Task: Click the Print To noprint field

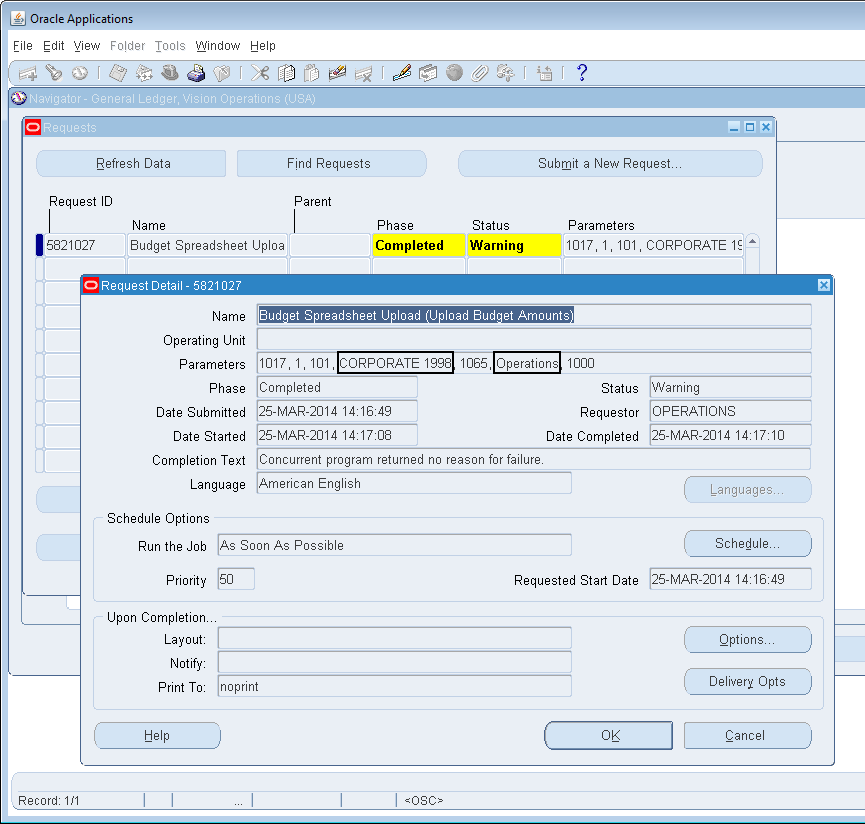Action: 394,686
